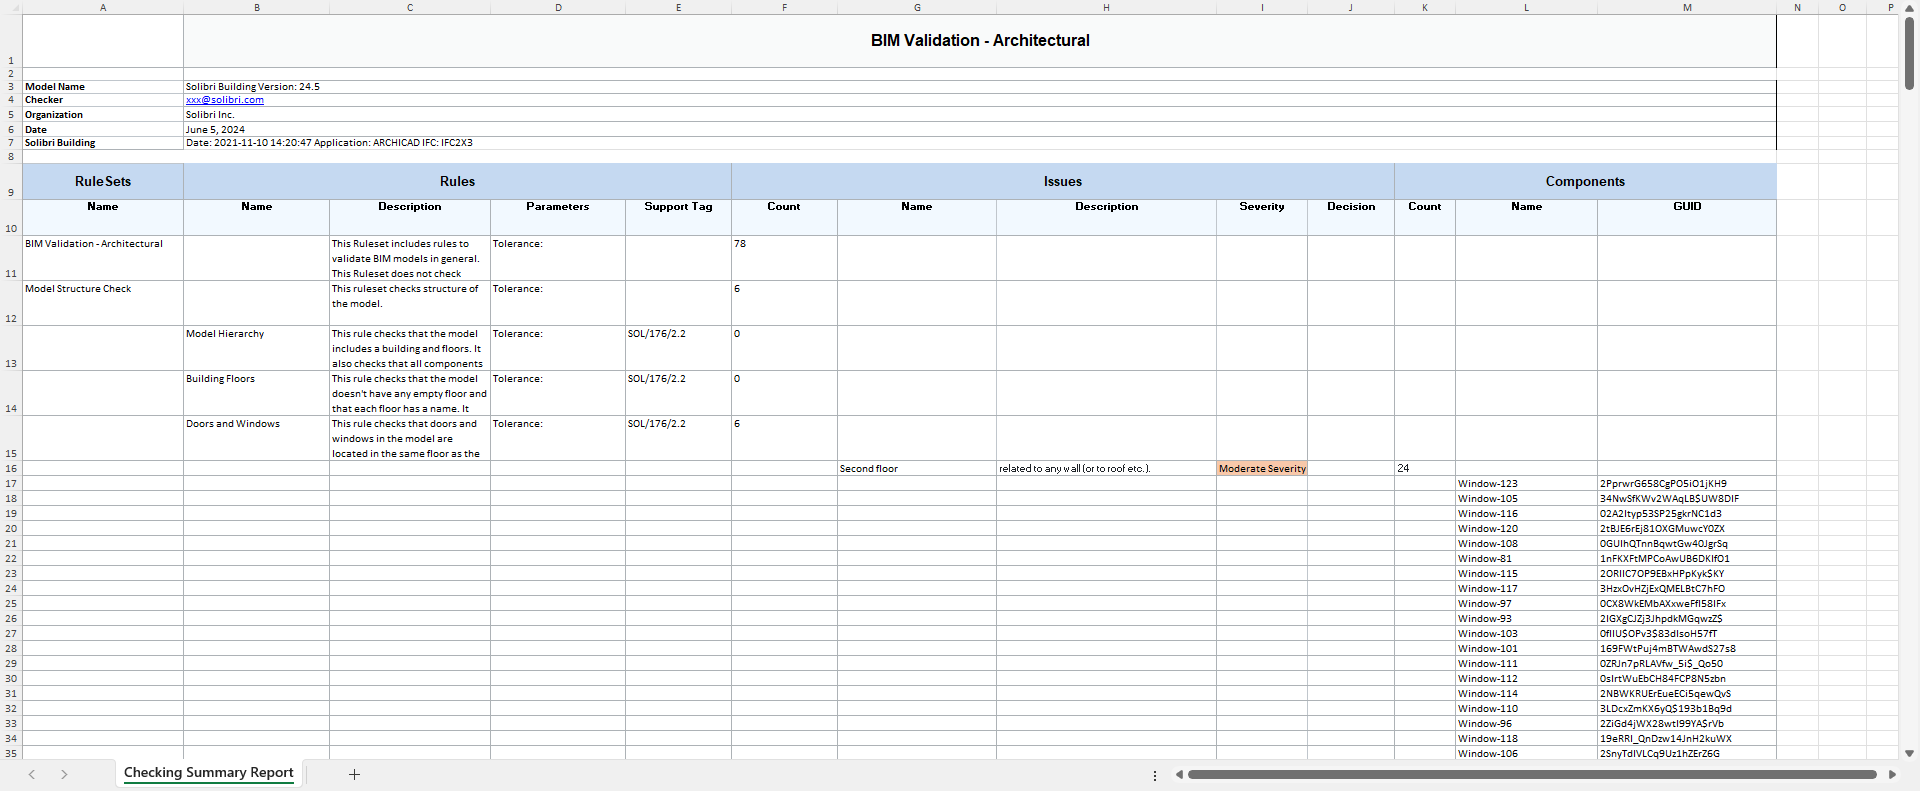Select the Issues section header cell
The height and width of the screenshot is (791, 1920).
1062,181
